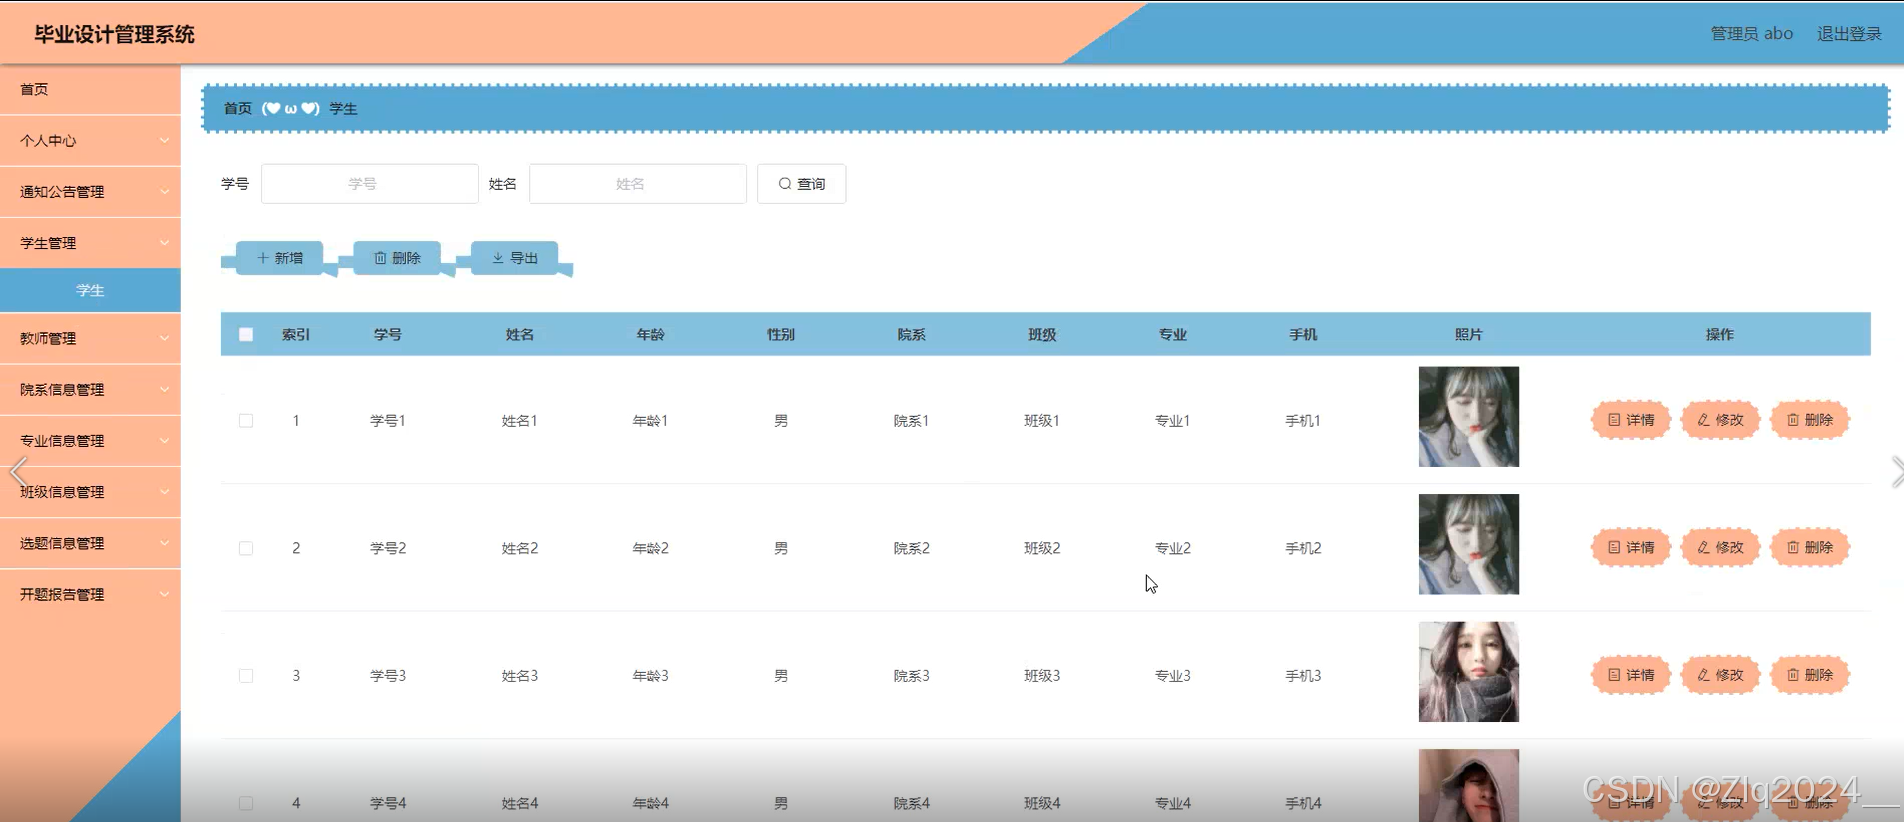The height and width of the screenshot is (822, 1904).
Task: Open the photo thumbnail in row 学号1
Action: tap(1468, 417)
